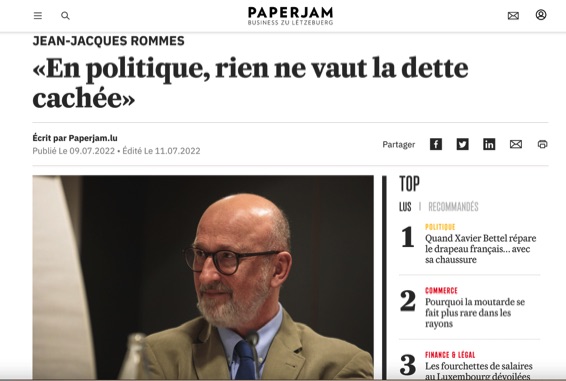
Task: Read the moutarde plus rare article
Action: pyautogui.click(x=475, y=313)
